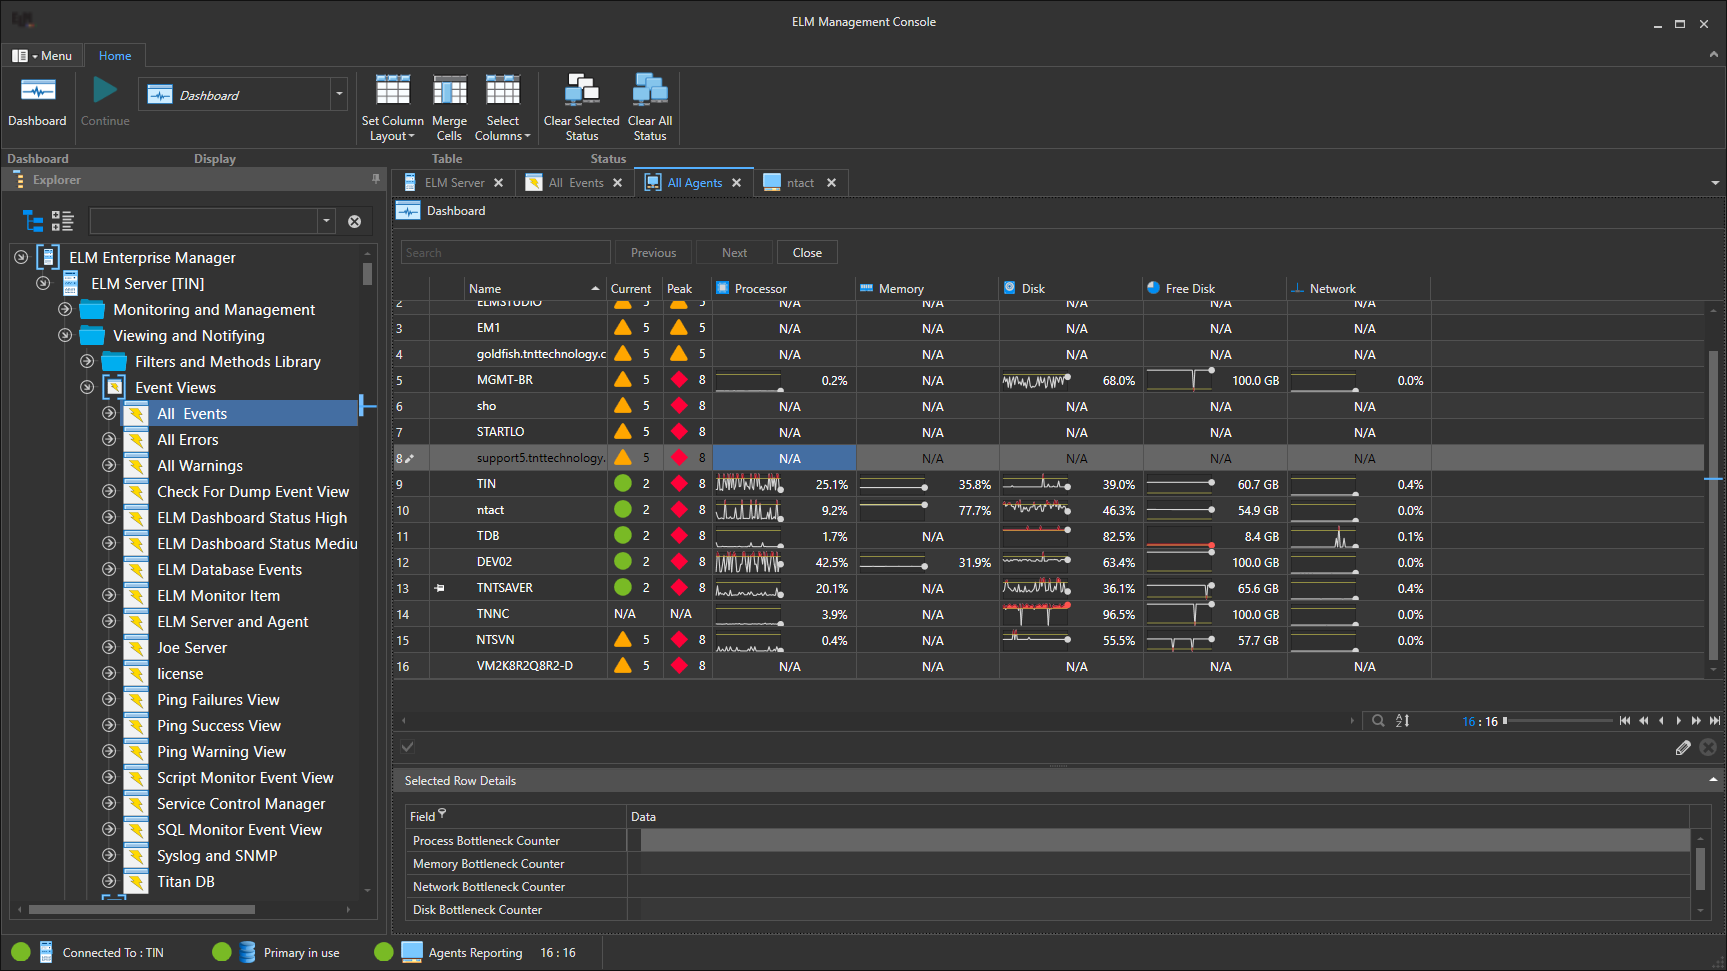Switch Explorer to list view icon

point(63,221)
